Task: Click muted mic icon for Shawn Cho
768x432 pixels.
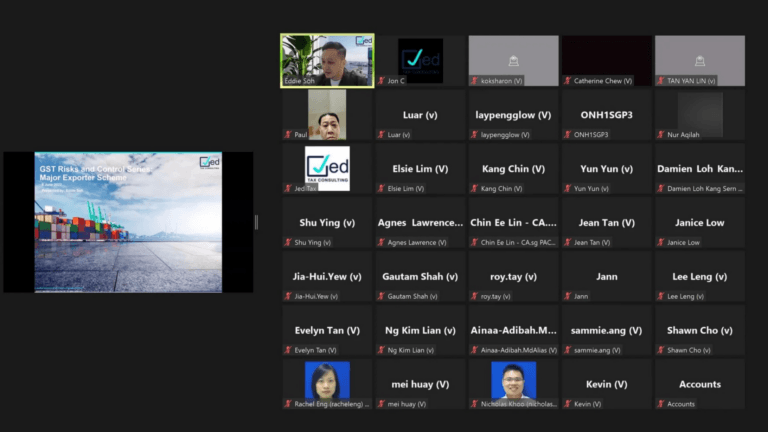Action: coord(661,350)
